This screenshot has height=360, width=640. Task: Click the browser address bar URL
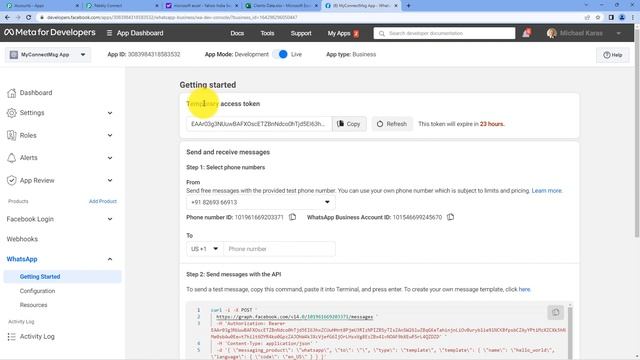(x=172, y=18)
